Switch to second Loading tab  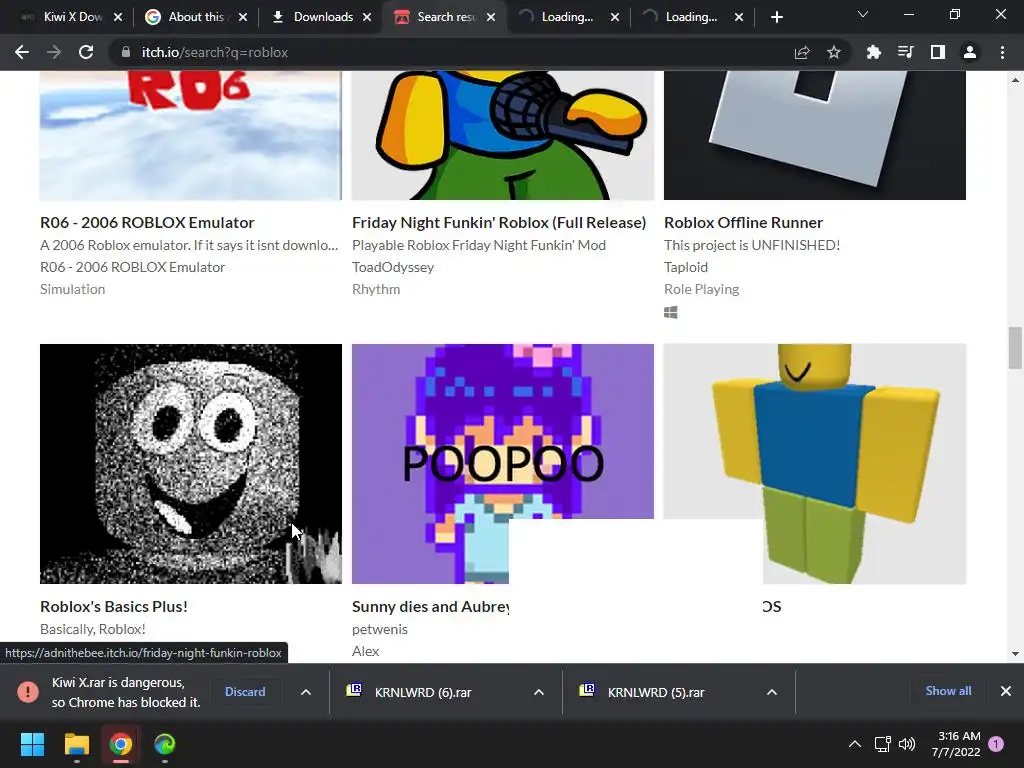[x=691, y=17]
